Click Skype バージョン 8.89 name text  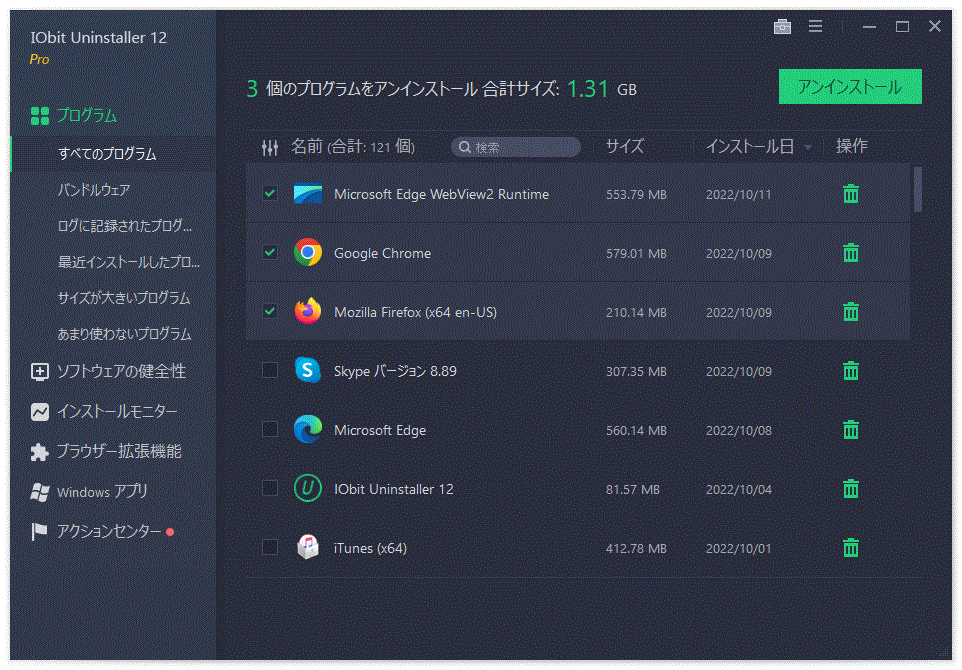395,371
